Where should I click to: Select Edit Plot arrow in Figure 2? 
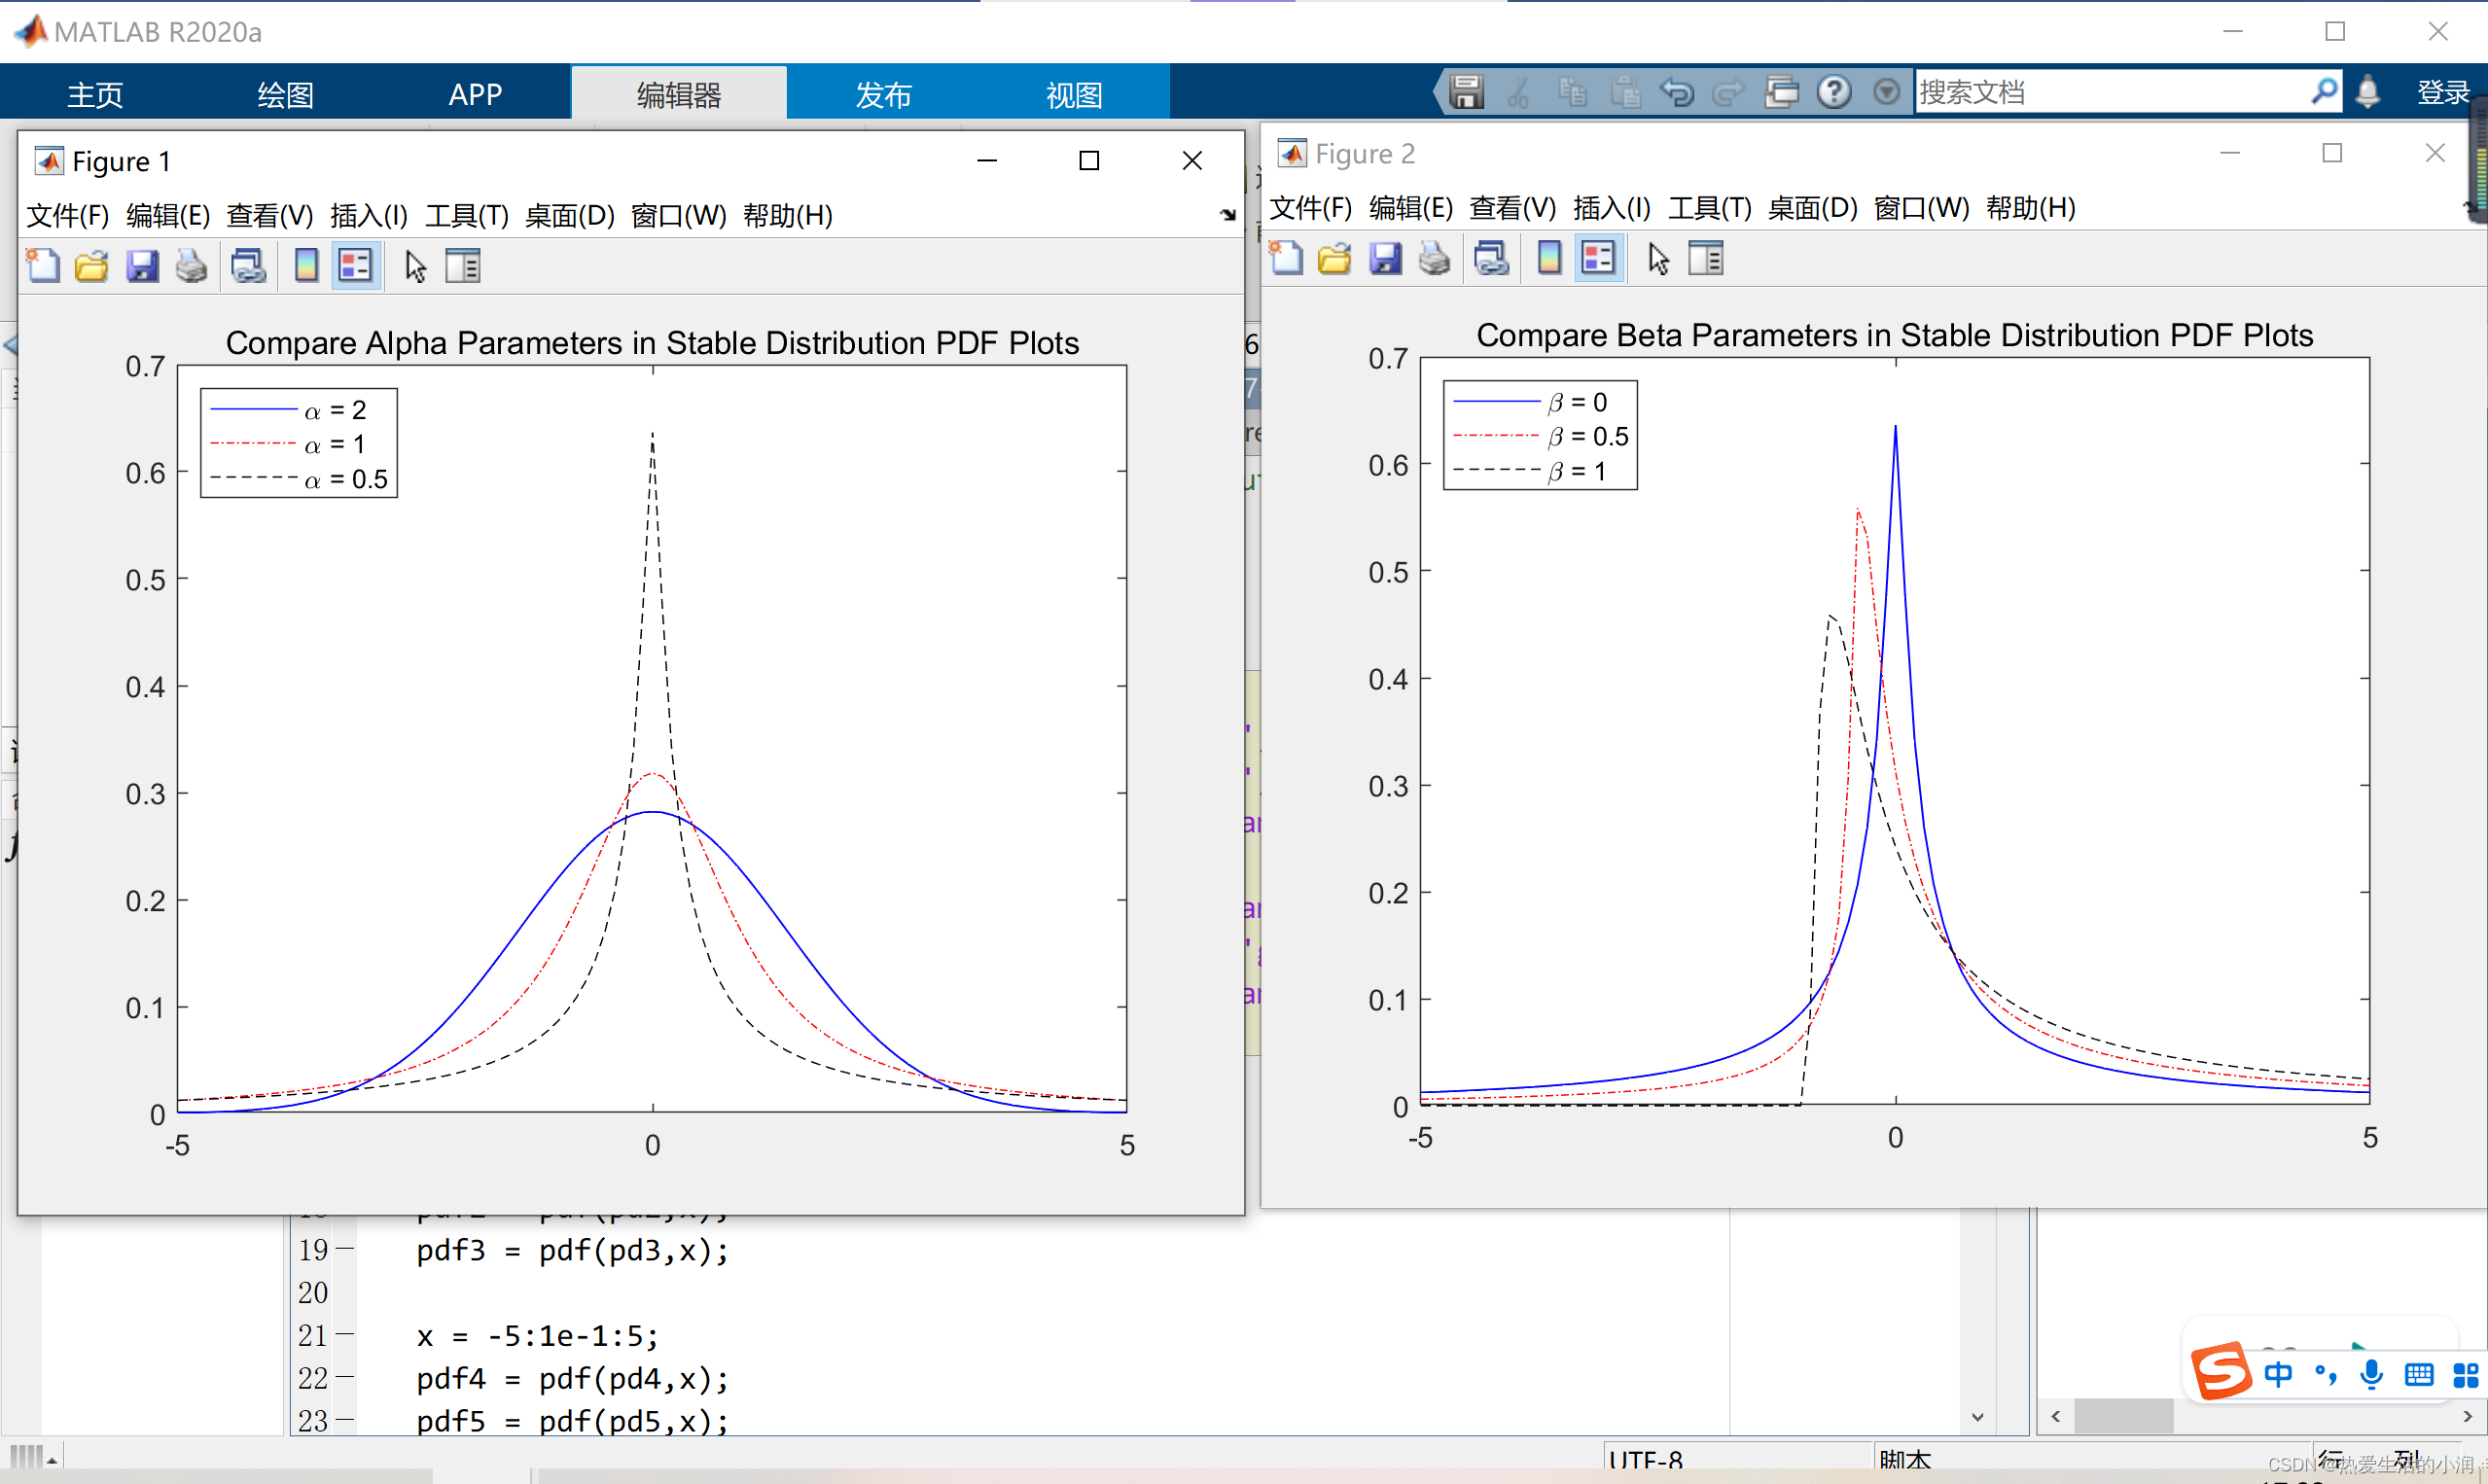click(x=1659, y=258)
